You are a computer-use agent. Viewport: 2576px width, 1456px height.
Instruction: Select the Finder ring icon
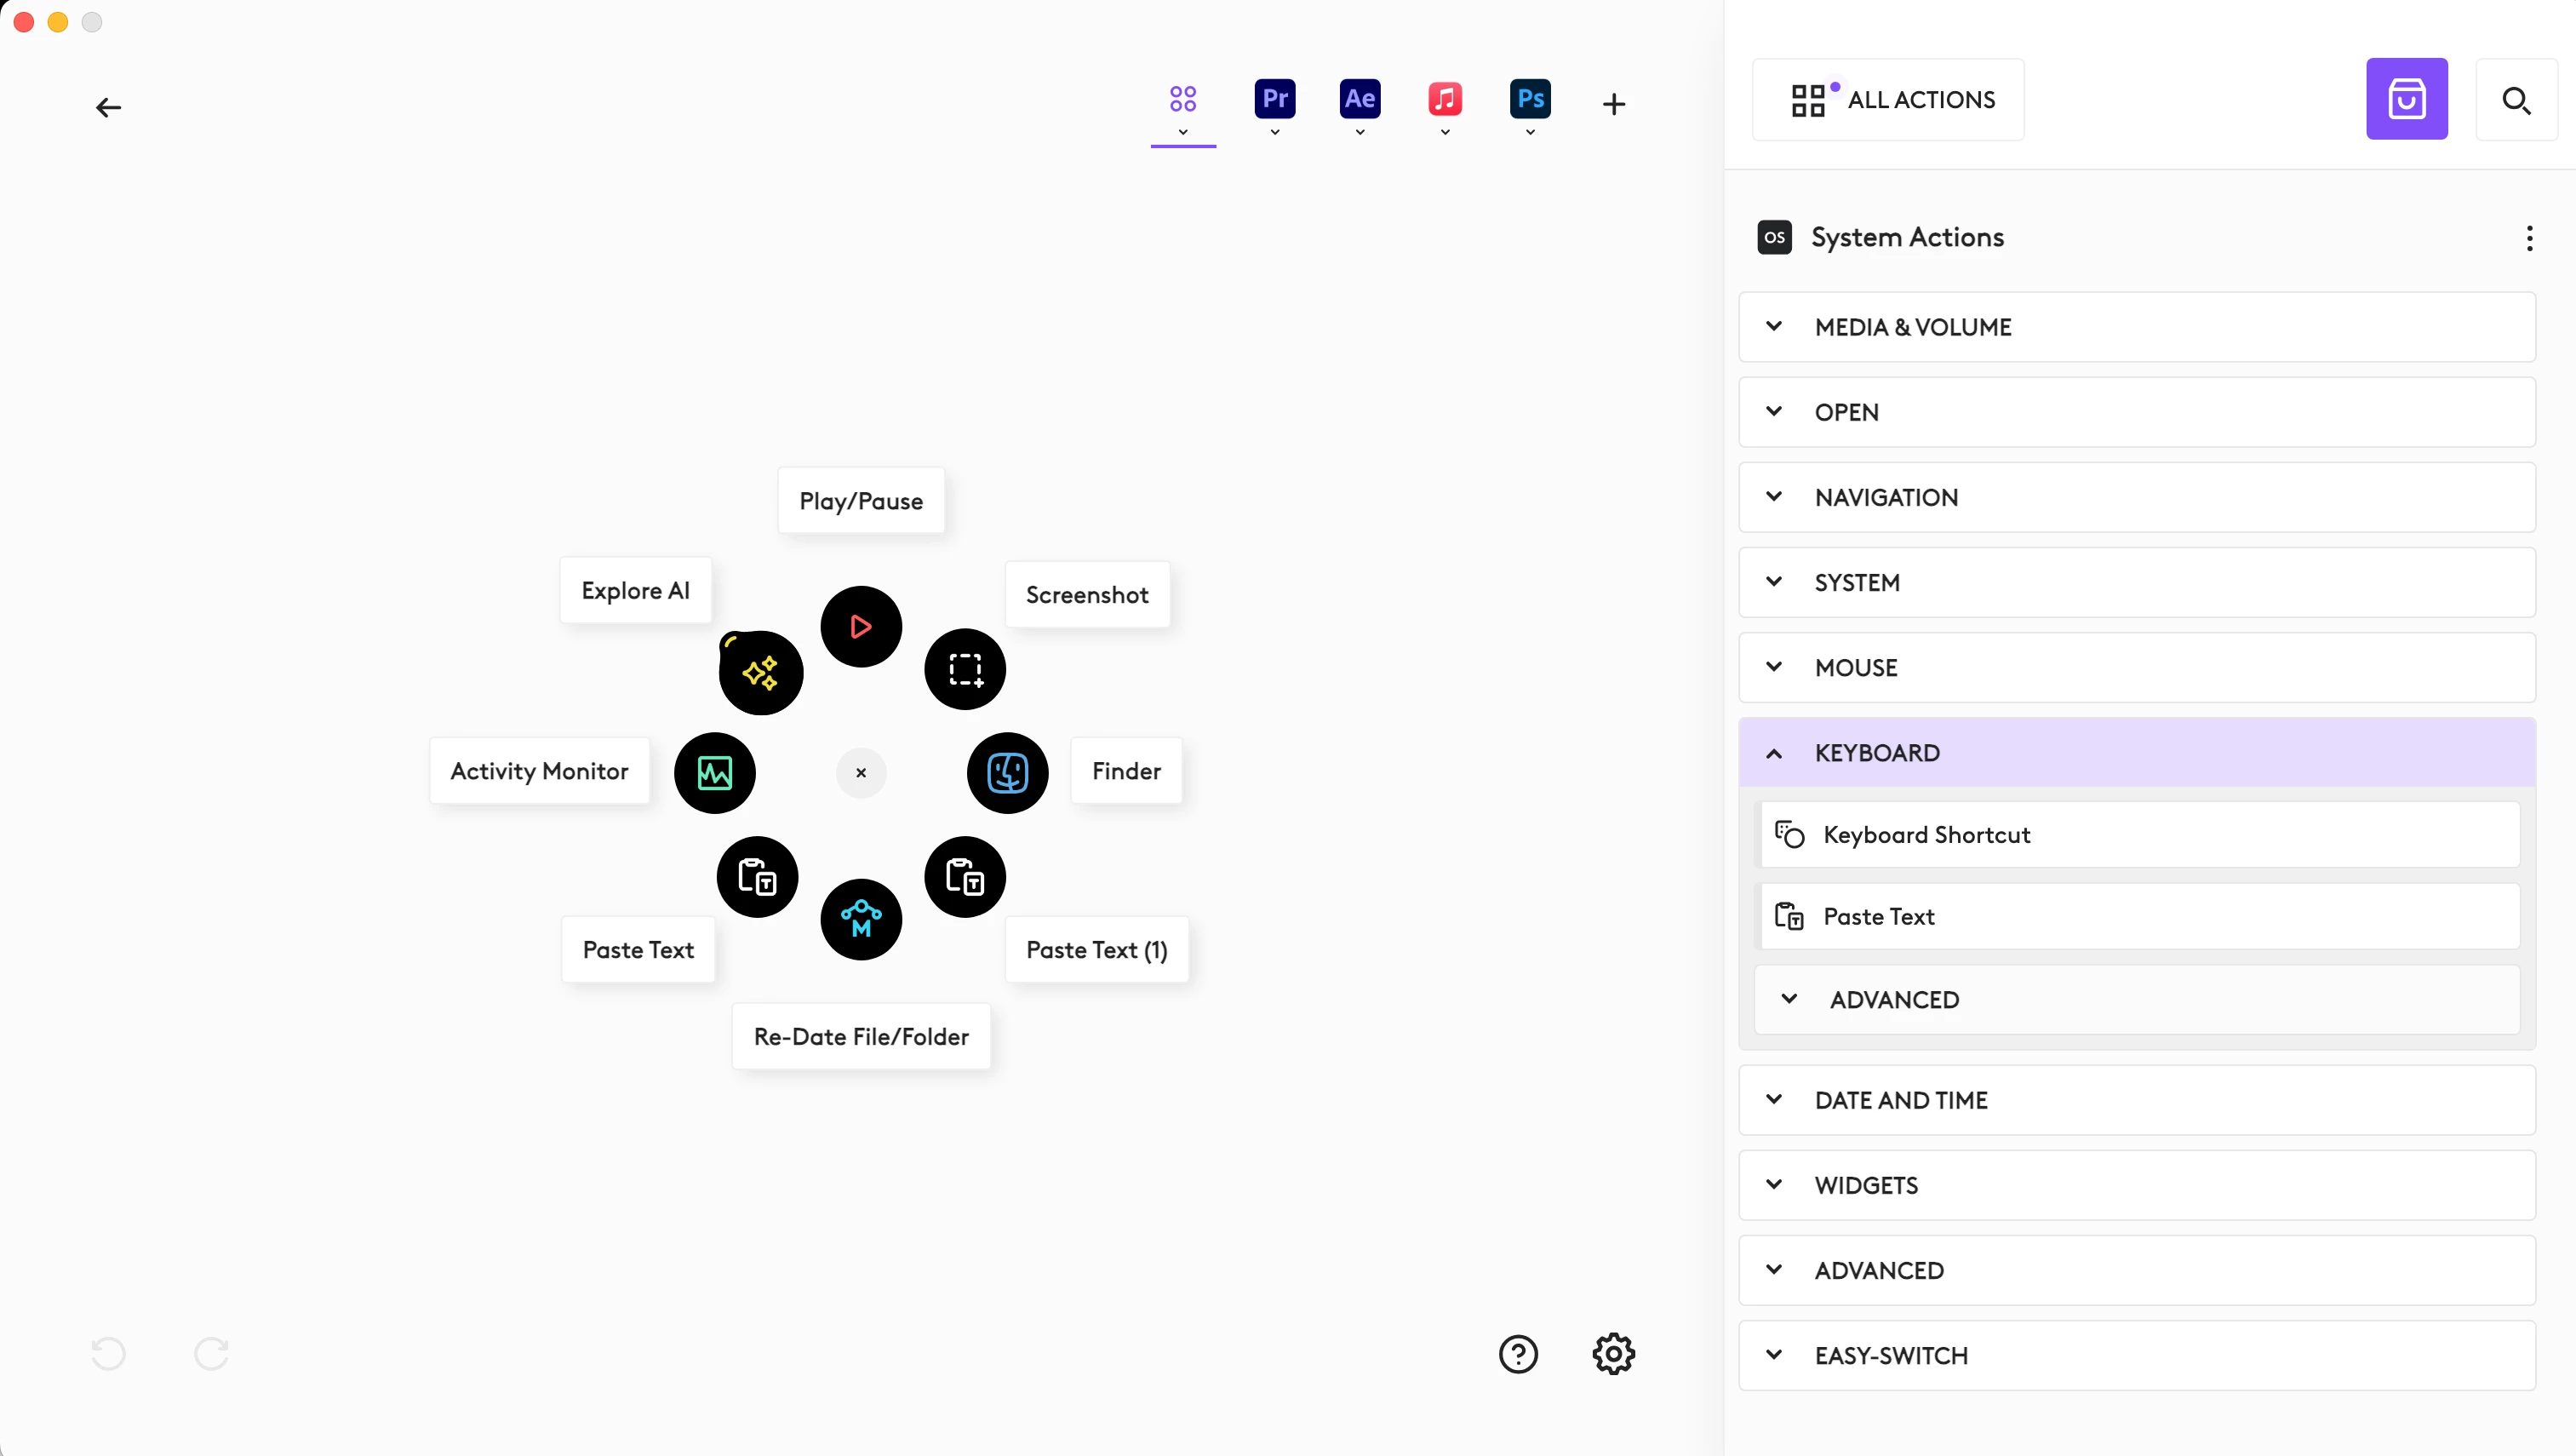point(1007,773)
